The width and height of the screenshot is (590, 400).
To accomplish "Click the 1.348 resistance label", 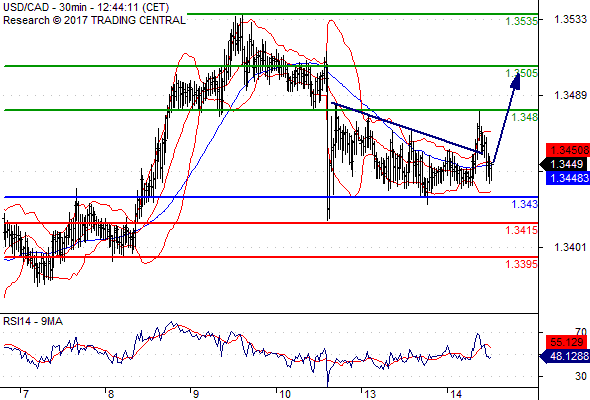I will click(525, 117).
